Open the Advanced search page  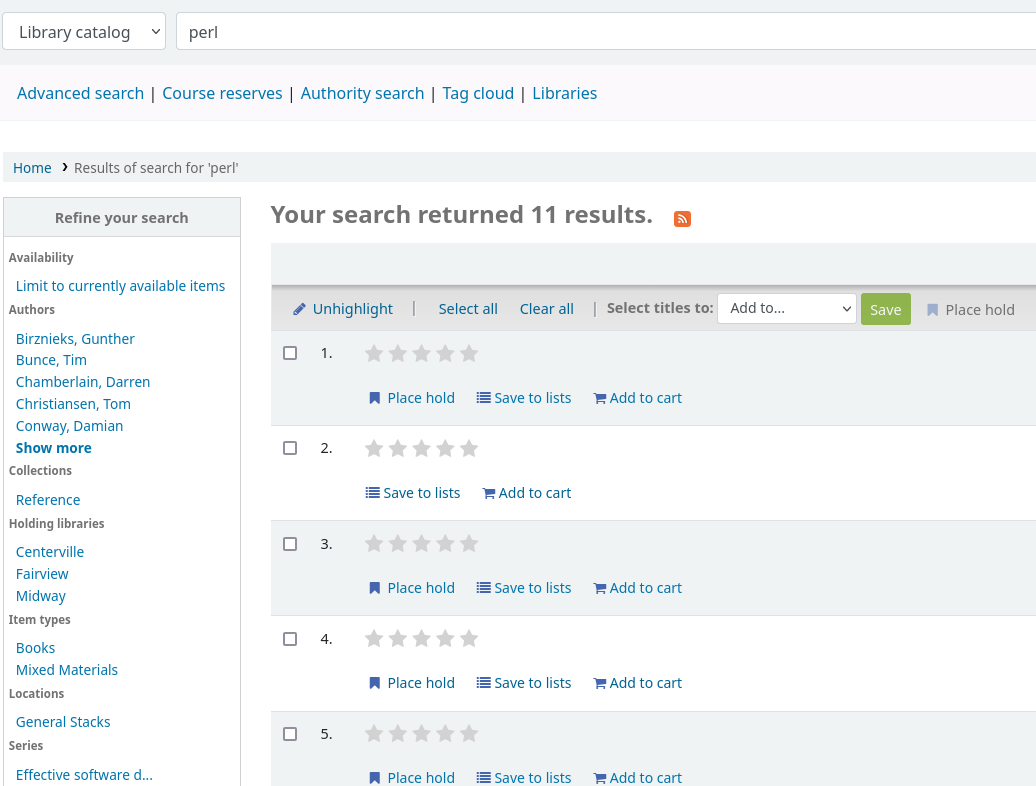point(80,94)
